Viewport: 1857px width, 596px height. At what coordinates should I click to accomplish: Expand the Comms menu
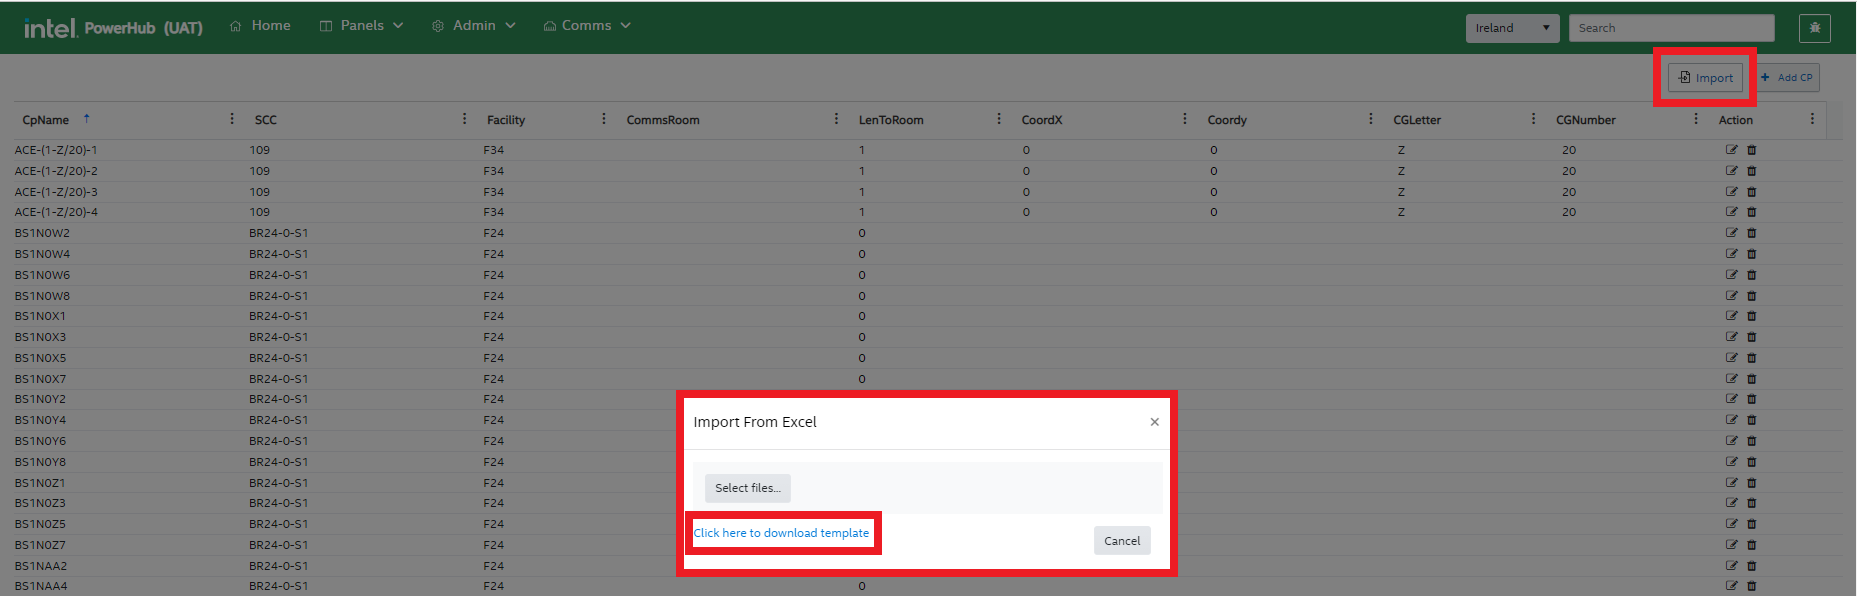[x=587, y=26]
